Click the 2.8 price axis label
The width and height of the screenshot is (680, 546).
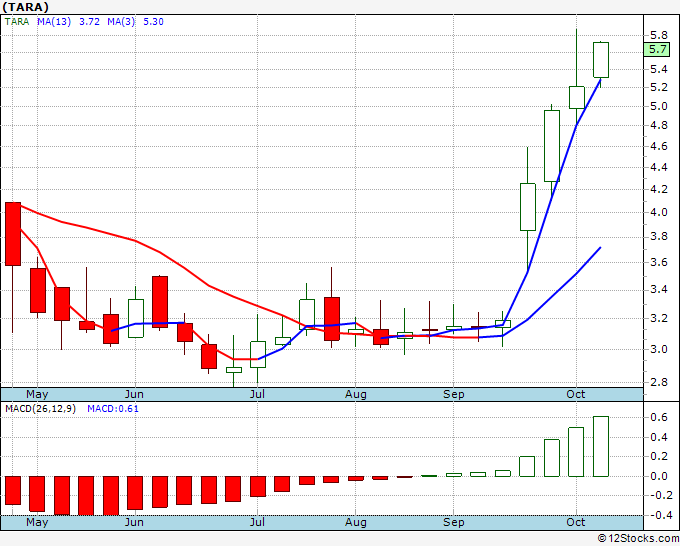click(x=656, y=383)
